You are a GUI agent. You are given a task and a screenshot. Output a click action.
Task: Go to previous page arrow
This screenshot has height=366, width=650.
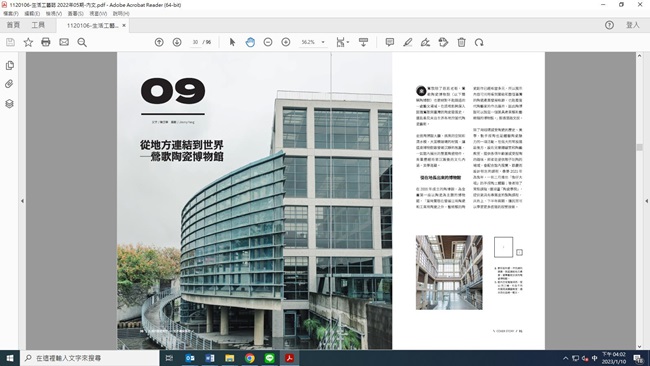[159, 42]
